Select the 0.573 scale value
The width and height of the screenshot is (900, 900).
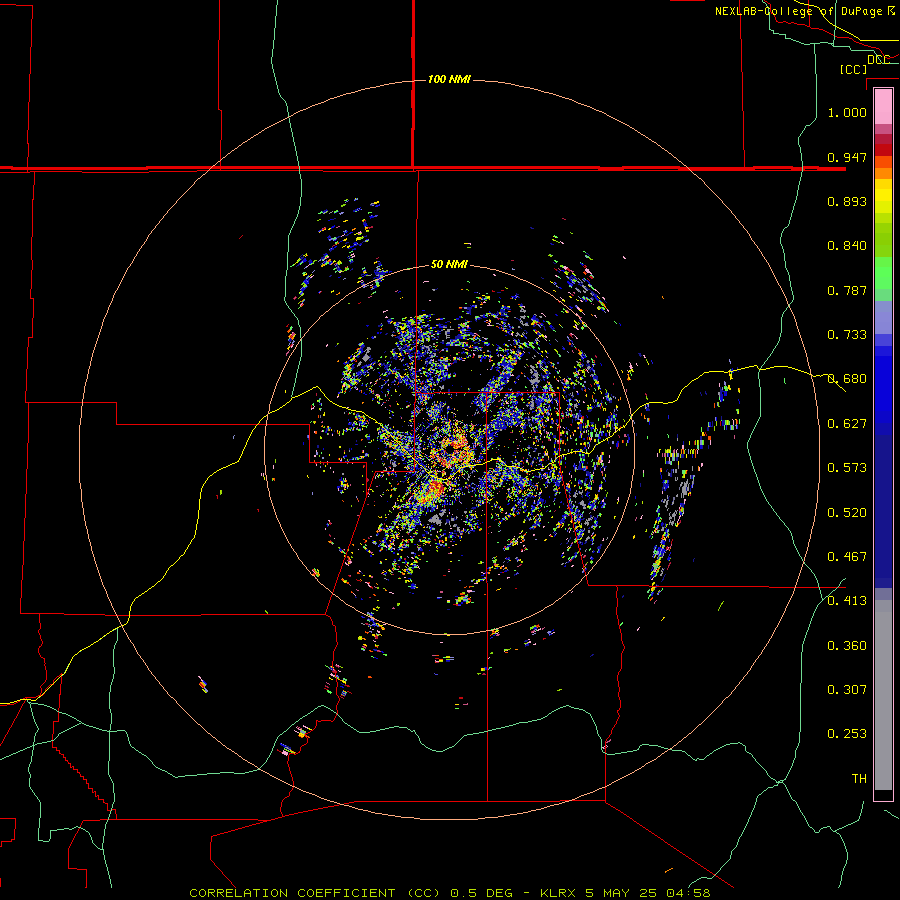point(847,468)
